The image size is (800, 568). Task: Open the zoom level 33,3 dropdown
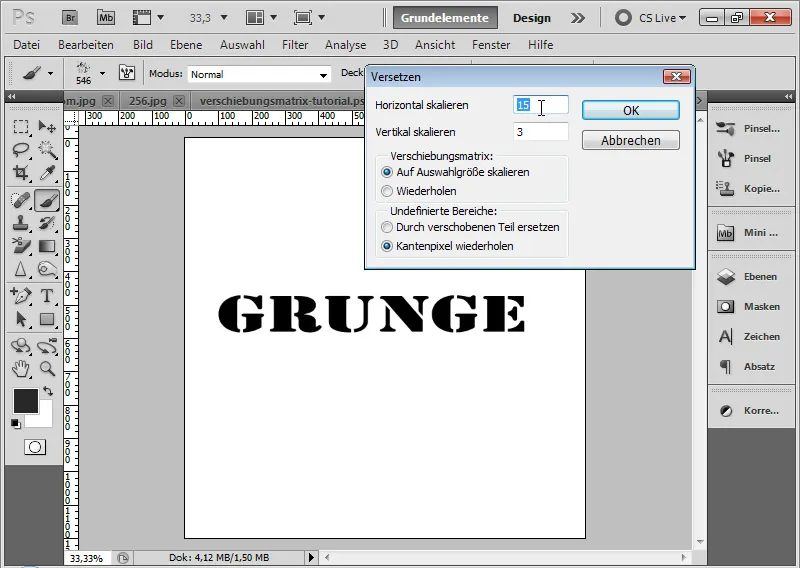point(223,18)
